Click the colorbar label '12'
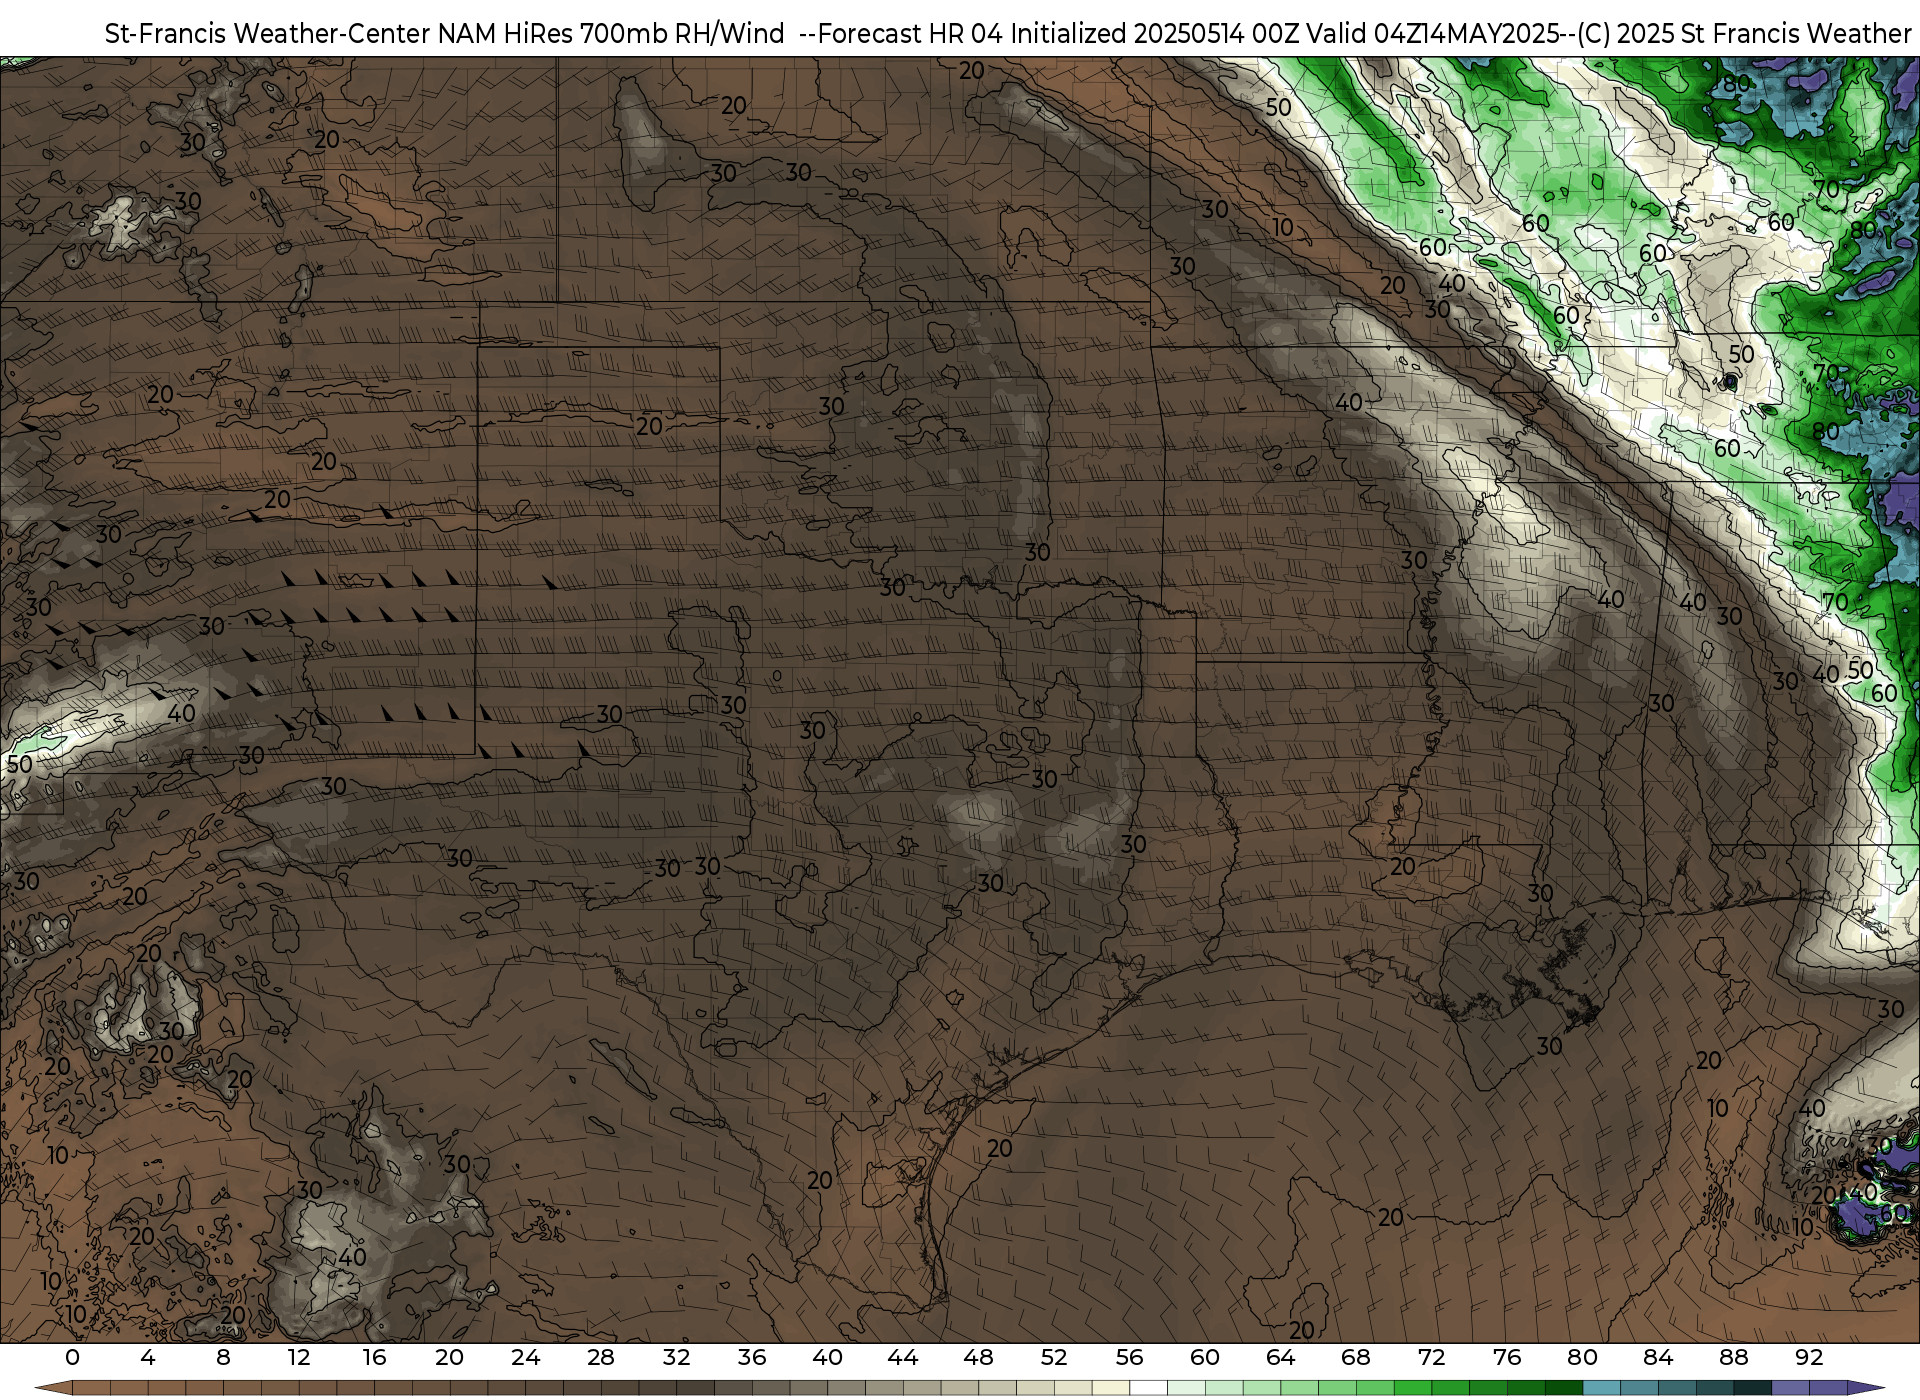The height and width of the screenshot is (1400, 1920). point(298,1357)
